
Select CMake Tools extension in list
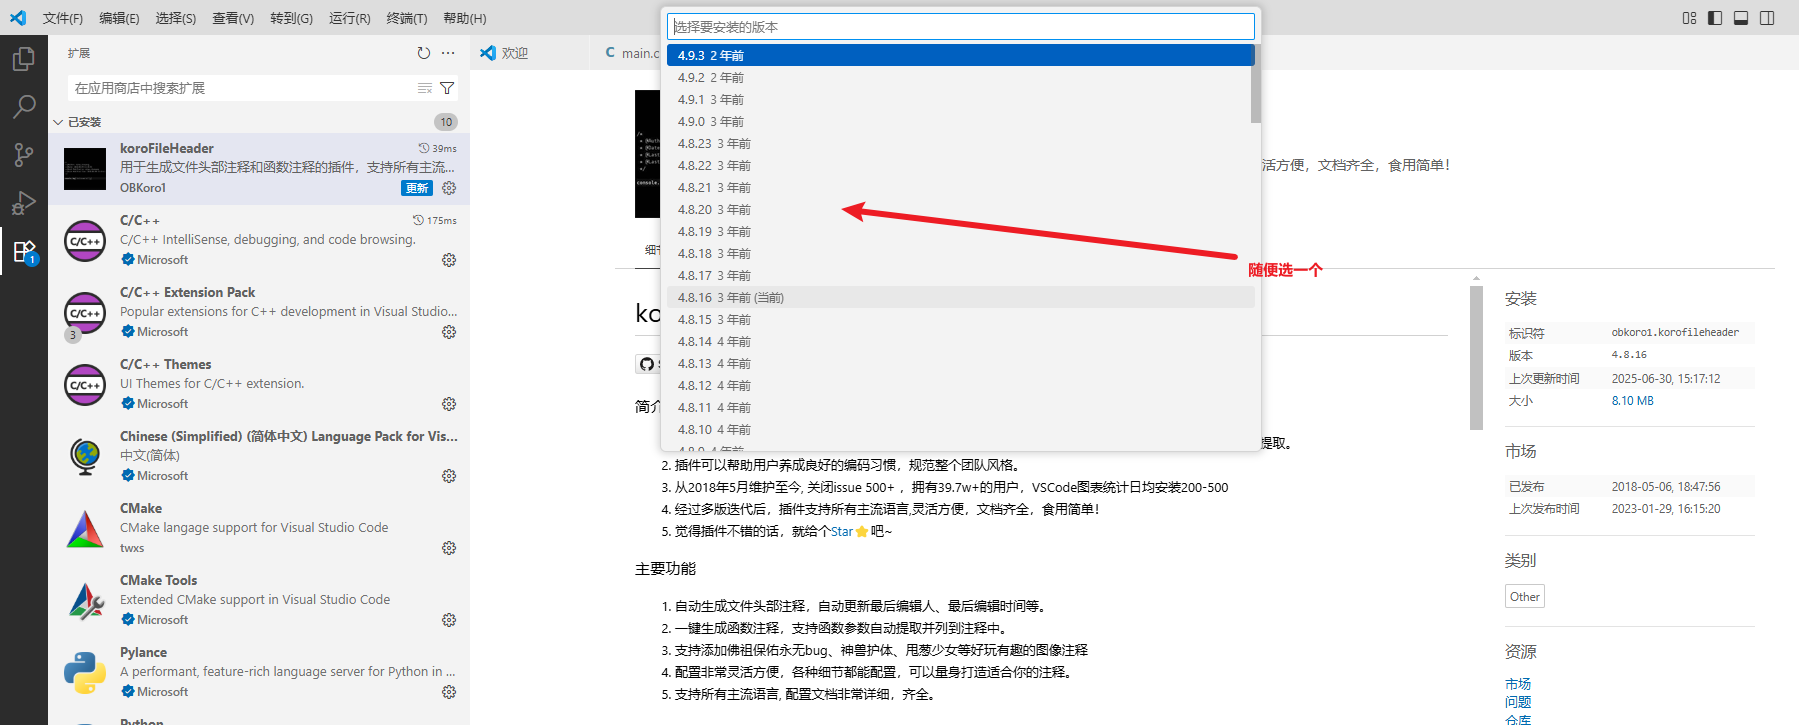point(259,601)
